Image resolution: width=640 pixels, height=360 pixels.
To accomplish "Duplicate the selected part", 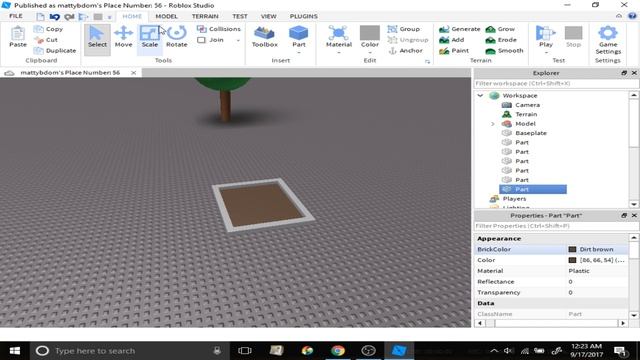I will click(55, 50).
